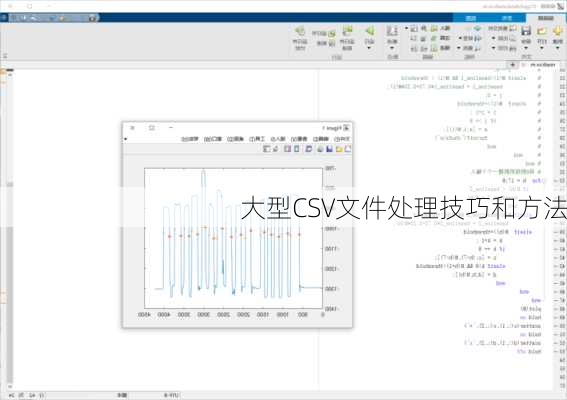Open the Go To dropdown arrow
This screenshot has height=400, width=567.
coord(460,38)
